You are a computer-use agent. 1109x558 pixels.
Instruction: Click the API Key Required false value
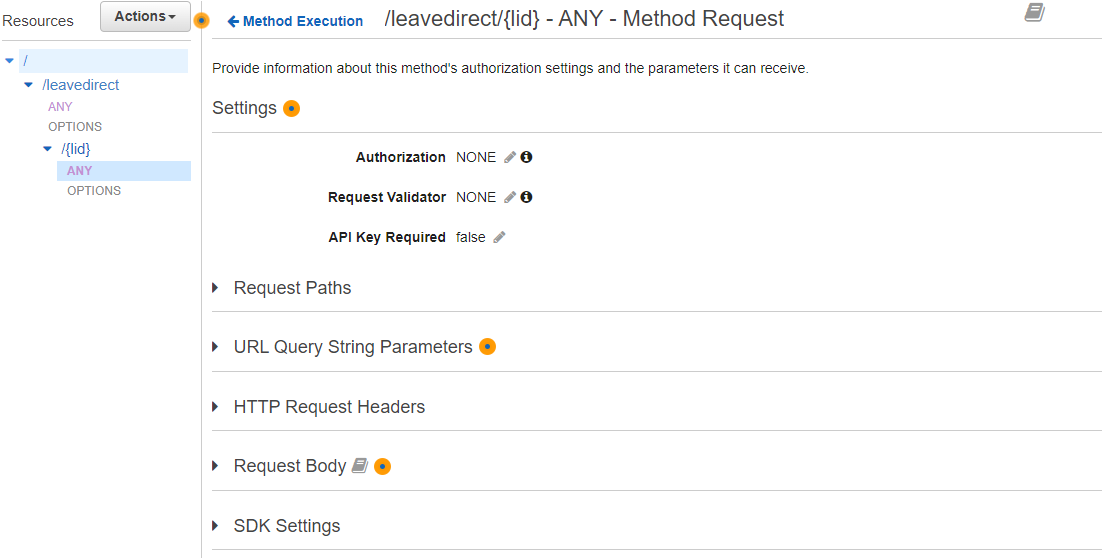(x=471, y=238)
